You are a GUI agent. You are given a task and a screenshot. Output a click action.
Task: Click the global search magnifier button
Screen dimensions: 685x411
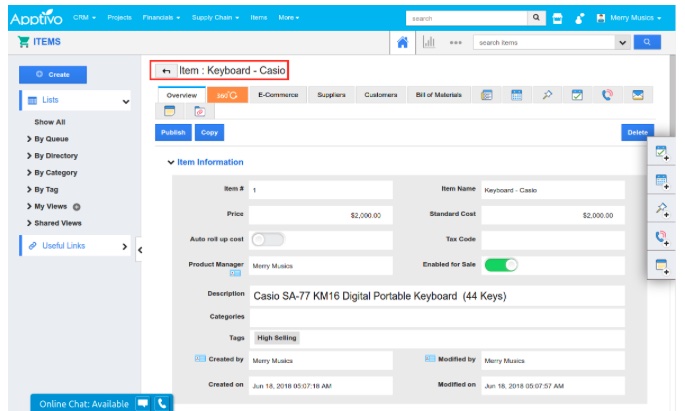click(536, 18)
